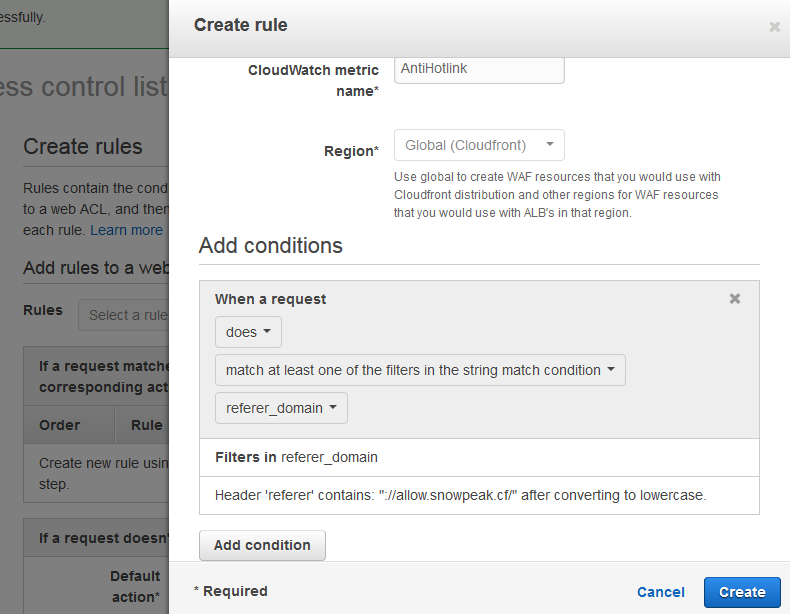790x614 pixels.
Task: Click the Add condition button
Action: (x=262, y=545)
